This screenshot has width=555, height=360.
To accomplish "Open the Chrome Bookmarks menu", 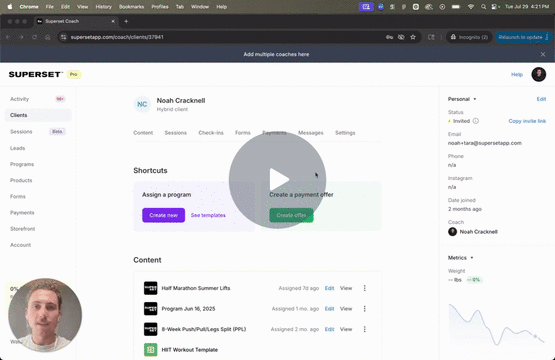I will tap(131, 7).
